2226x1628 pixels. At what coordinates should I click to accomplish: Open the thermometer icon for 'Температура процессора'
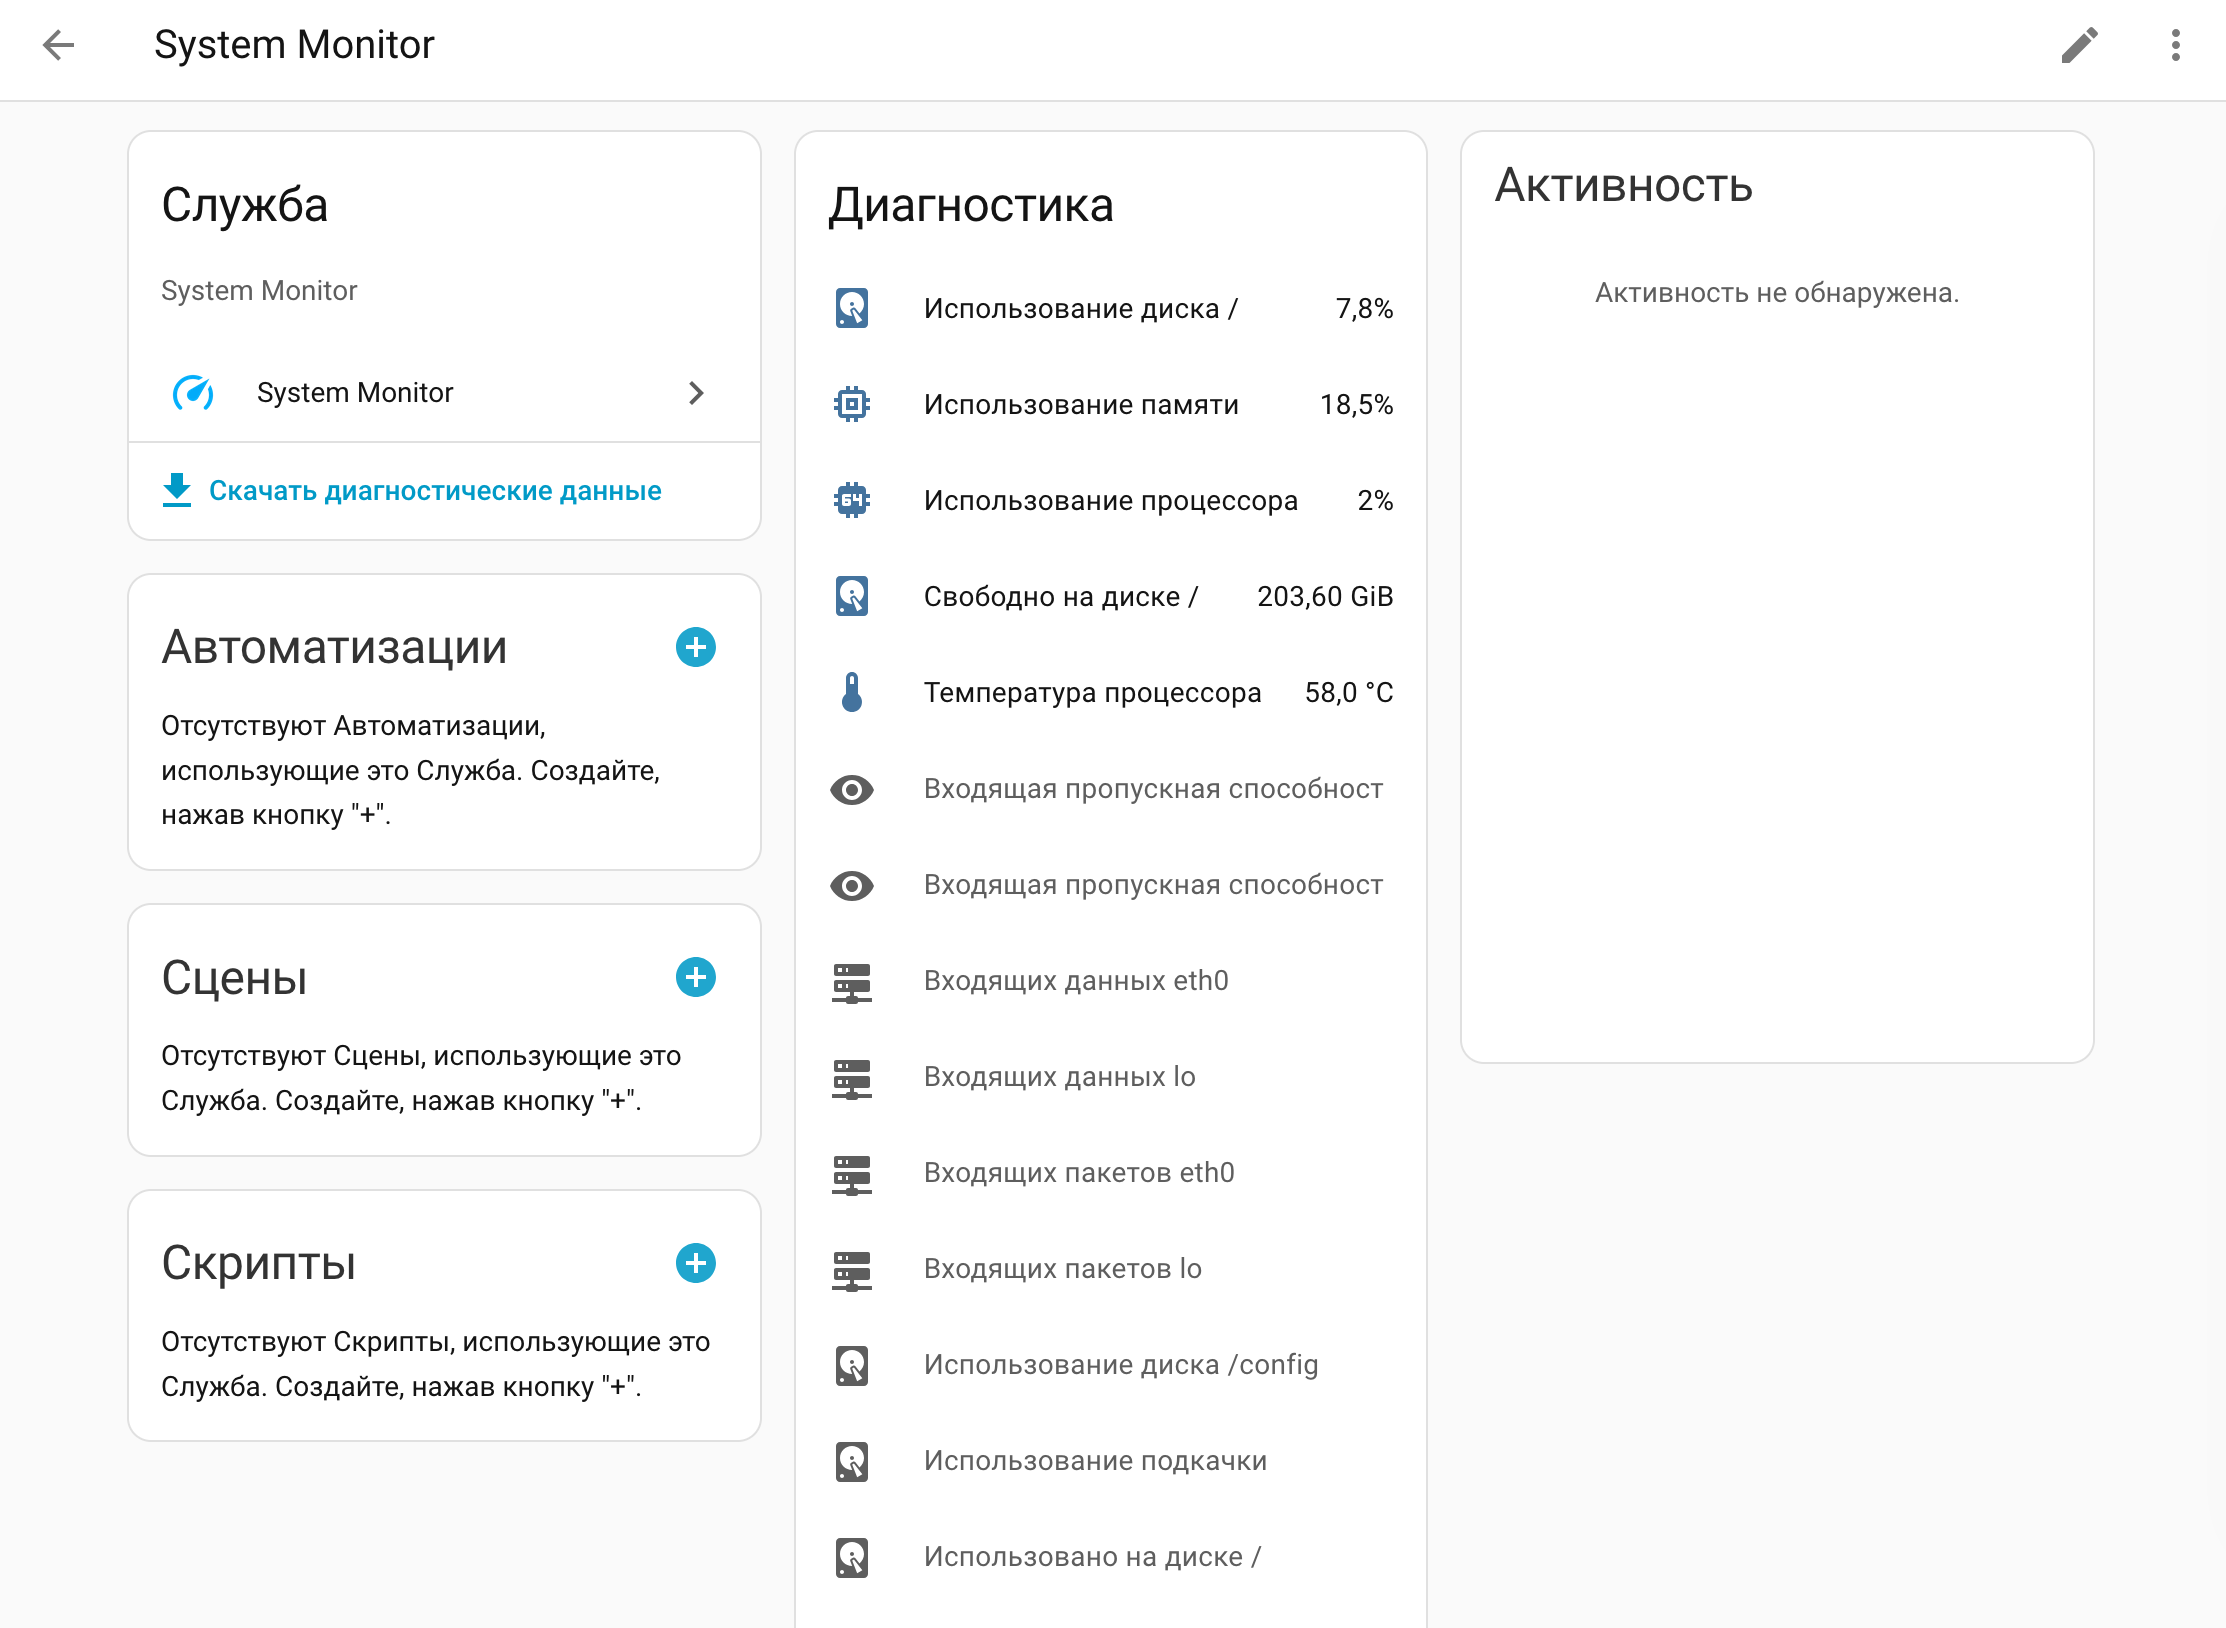click(851, 693)
